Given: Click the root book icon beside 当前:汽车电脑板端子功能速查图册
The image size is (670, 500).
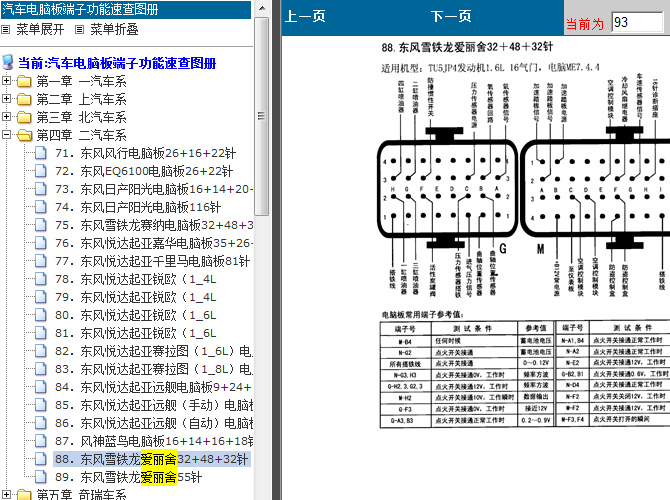Looking at the screenshot, I should click(7, 62).
